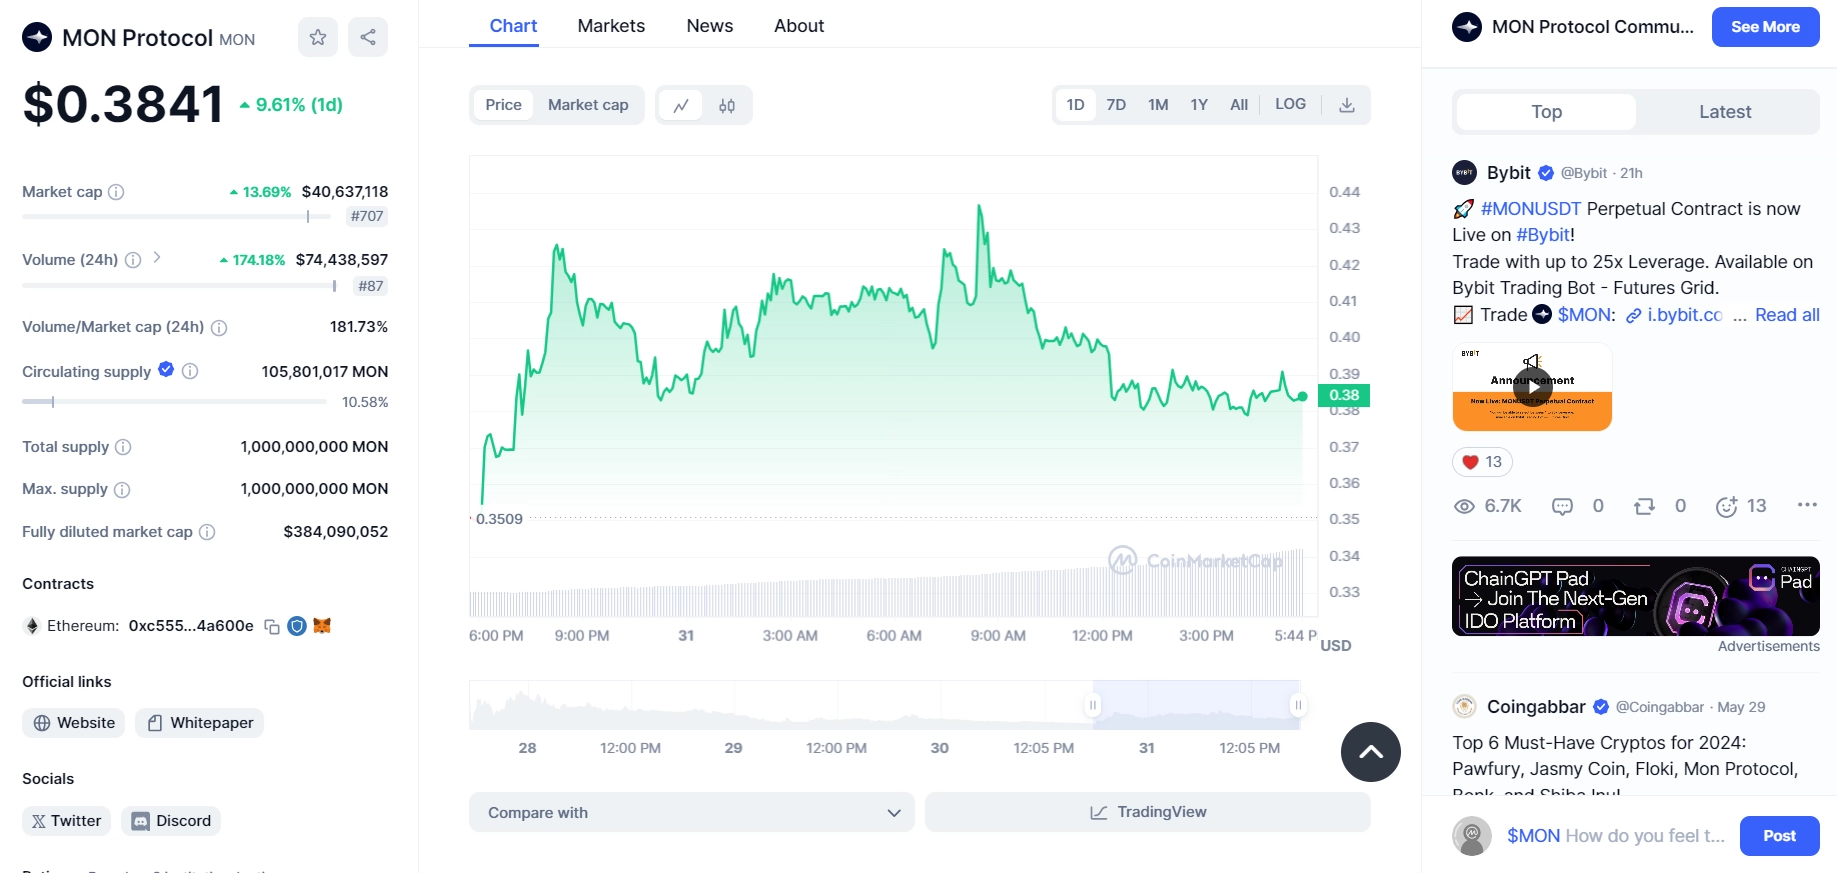Screen dimensions: 1837x873
Task: Toggle the LOG scale option
Action: click(x=1290, y=104)
